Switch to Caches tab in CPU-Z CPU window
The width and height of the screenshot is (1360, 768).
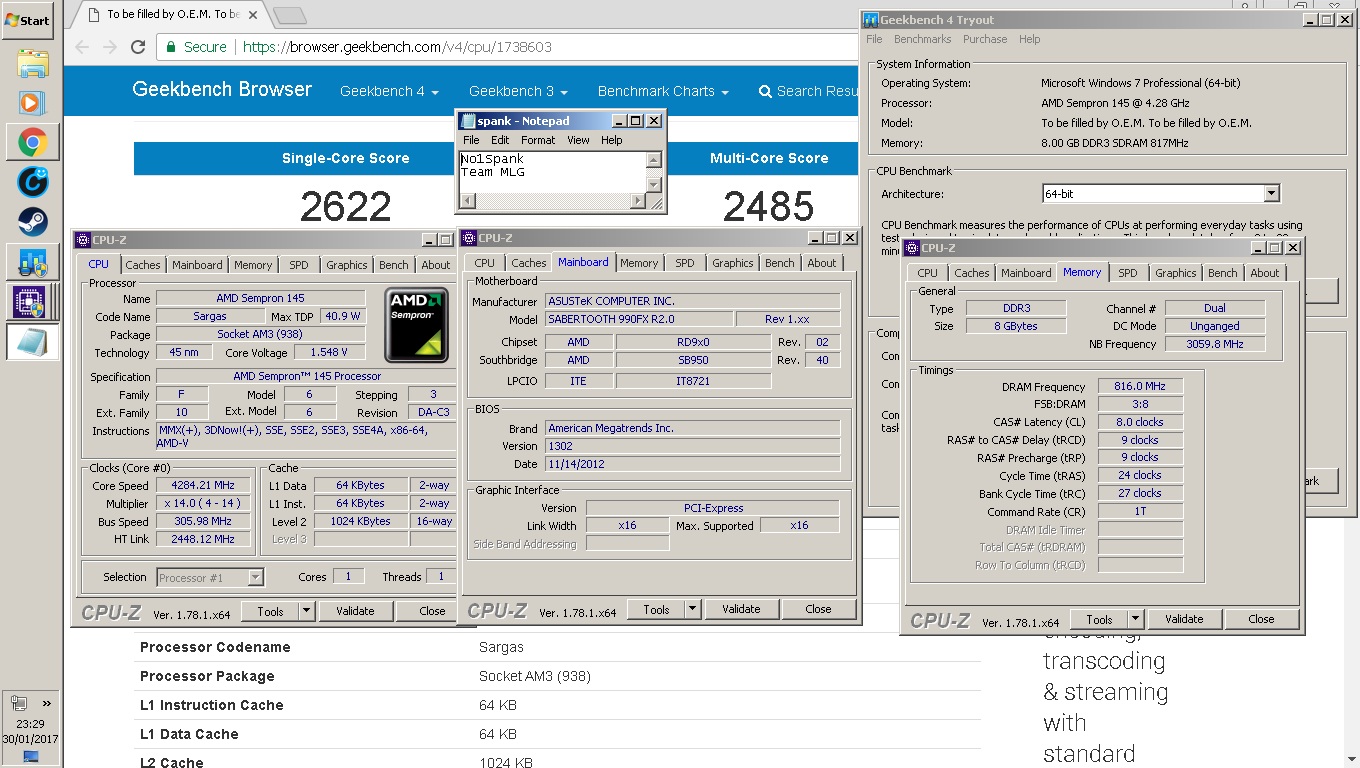[x=143, y=265]
